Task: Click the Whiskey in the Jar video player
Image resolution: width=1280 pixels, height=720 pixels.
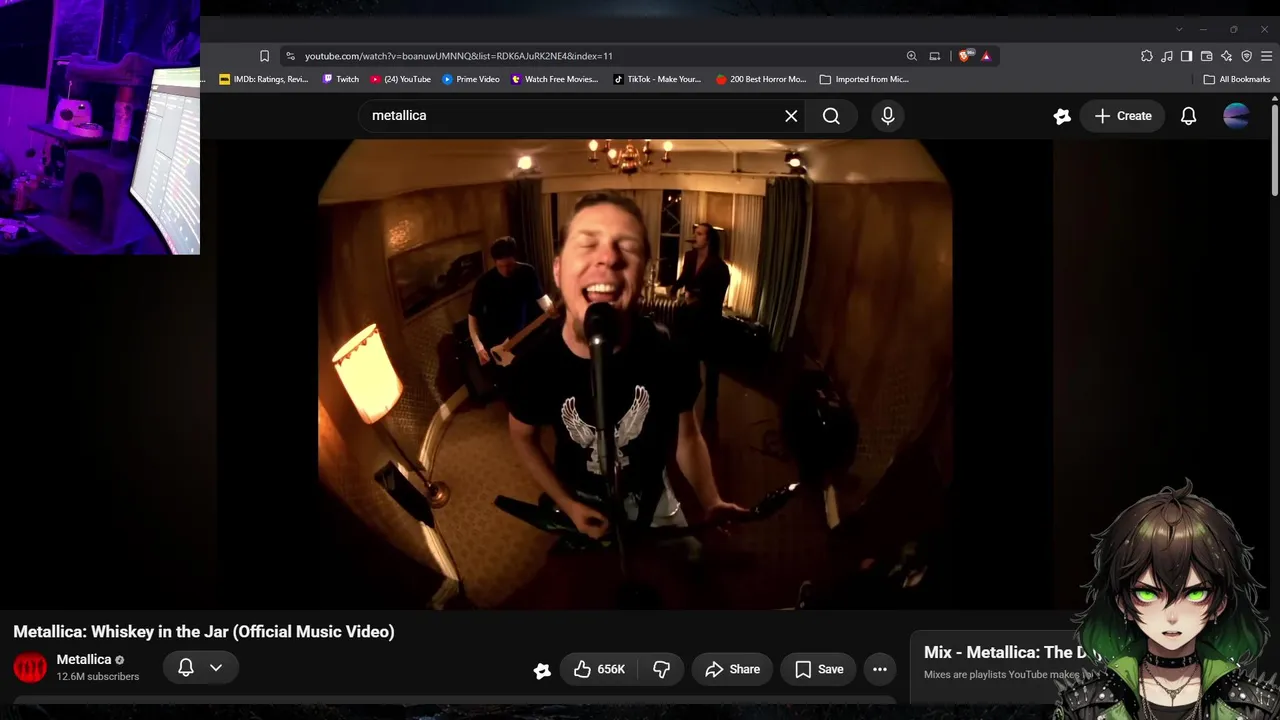Action: coord(635,374)
